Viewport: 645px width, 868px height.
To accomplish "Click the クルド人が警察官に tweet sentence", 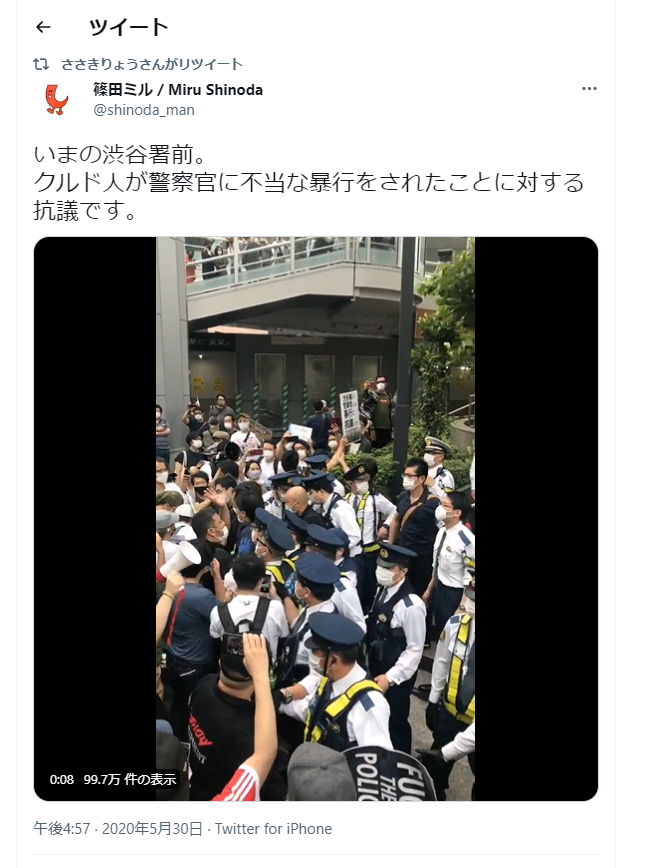I will (x=309, y=183).
